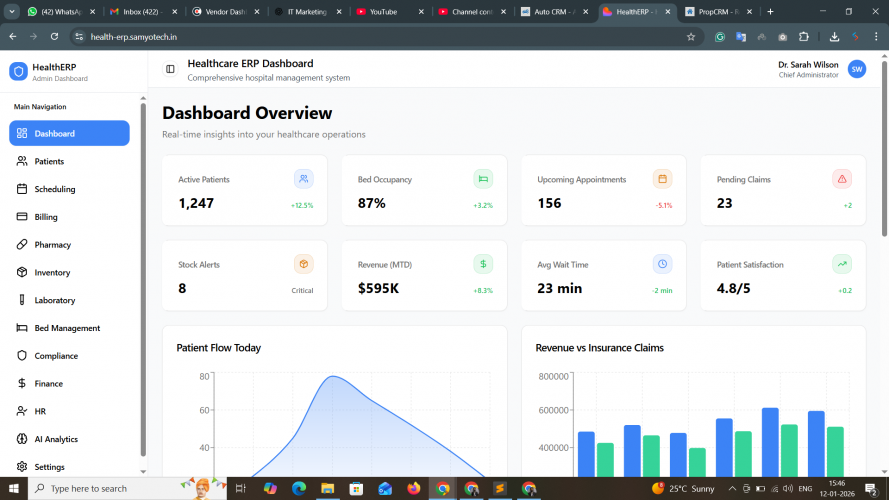Go to Scheduling section
This screenshot has width=889, height=500.
point(69,189)
